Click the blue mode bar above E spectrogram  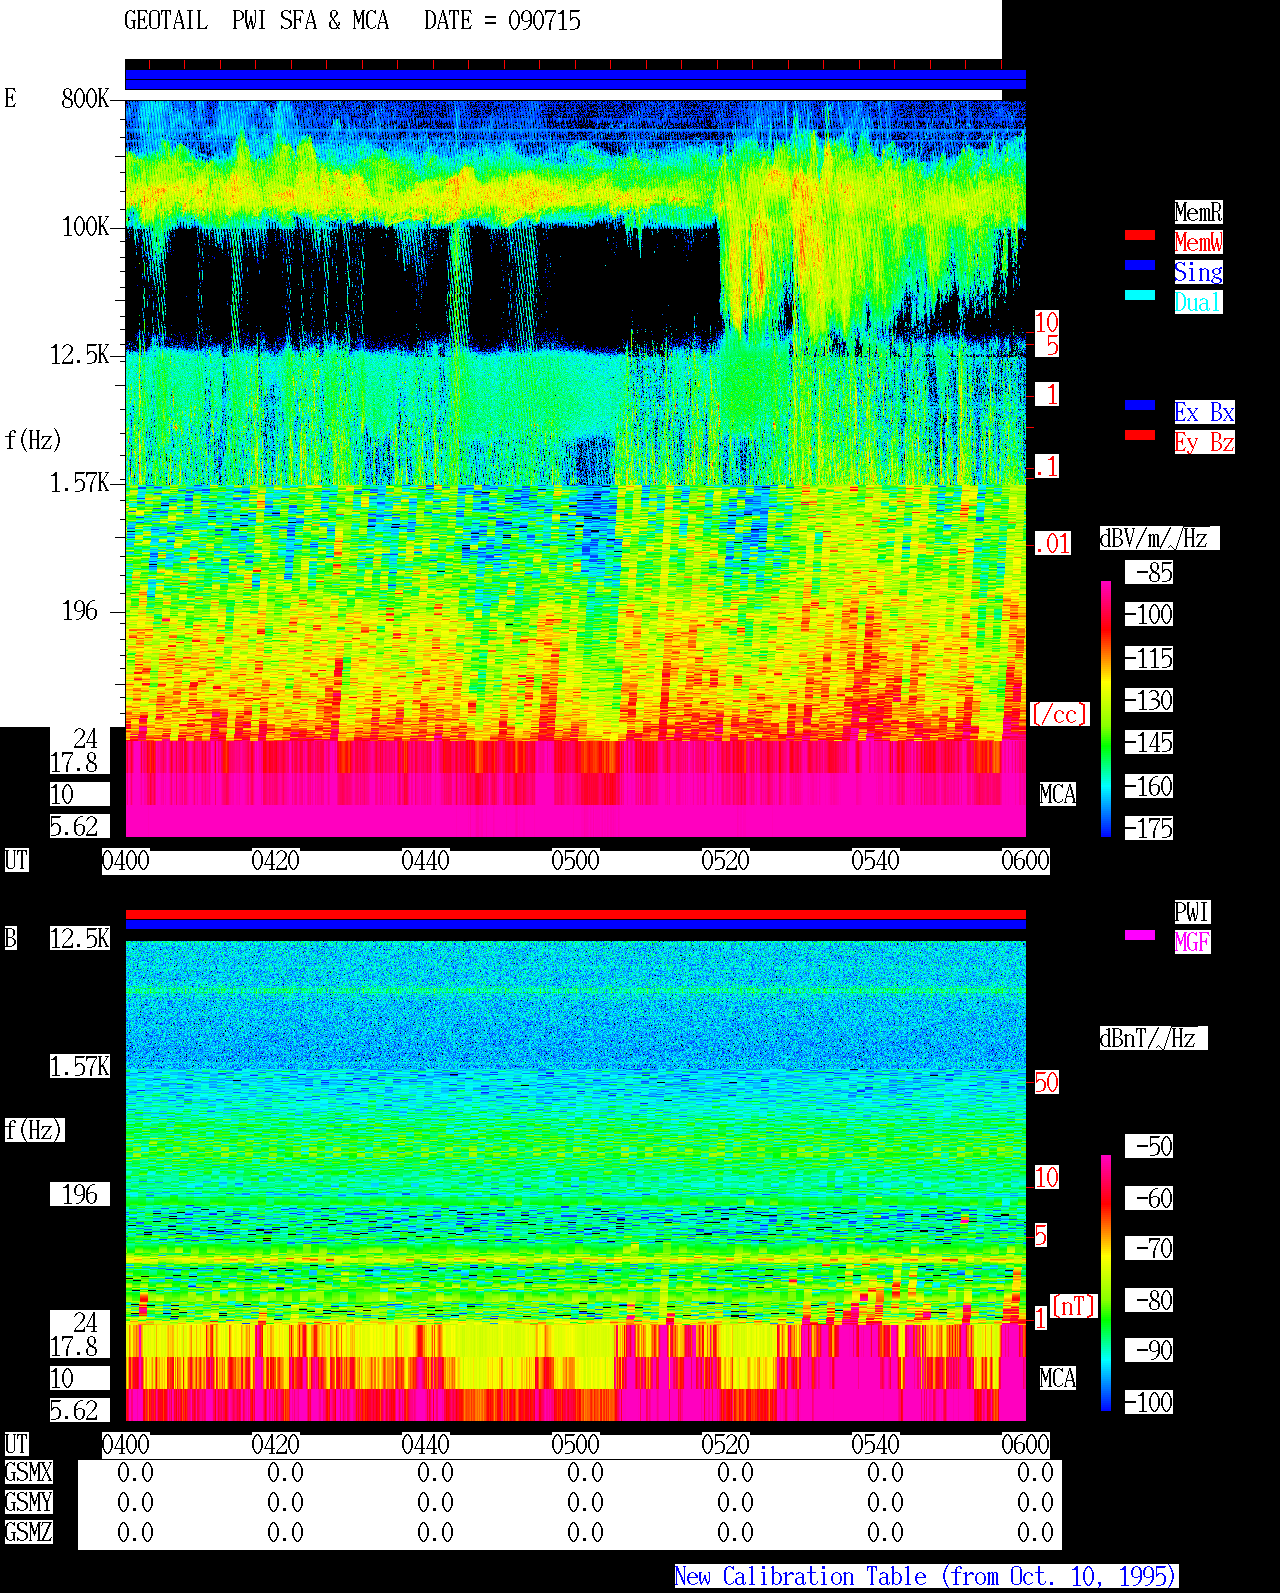(x=575, y=80)
